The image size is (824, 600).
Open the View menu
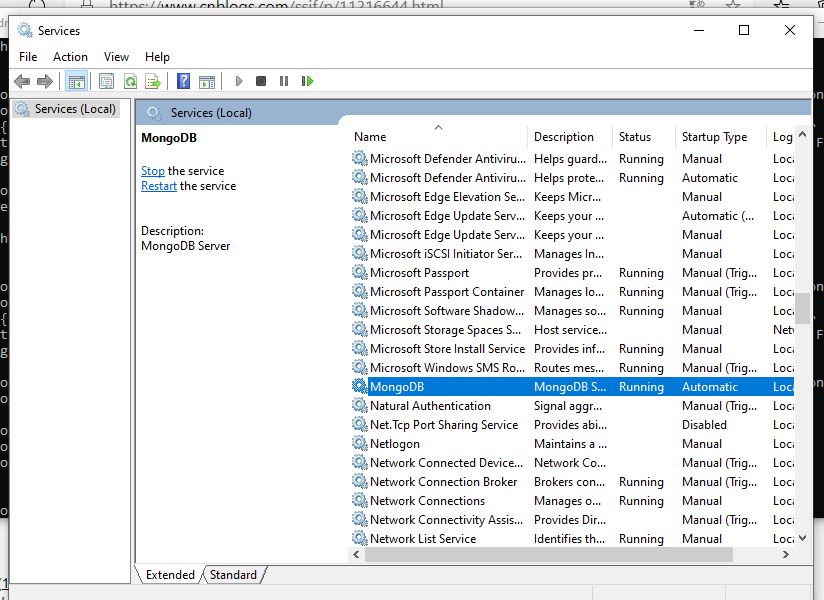pyautogui.click(x=116, y=57)
